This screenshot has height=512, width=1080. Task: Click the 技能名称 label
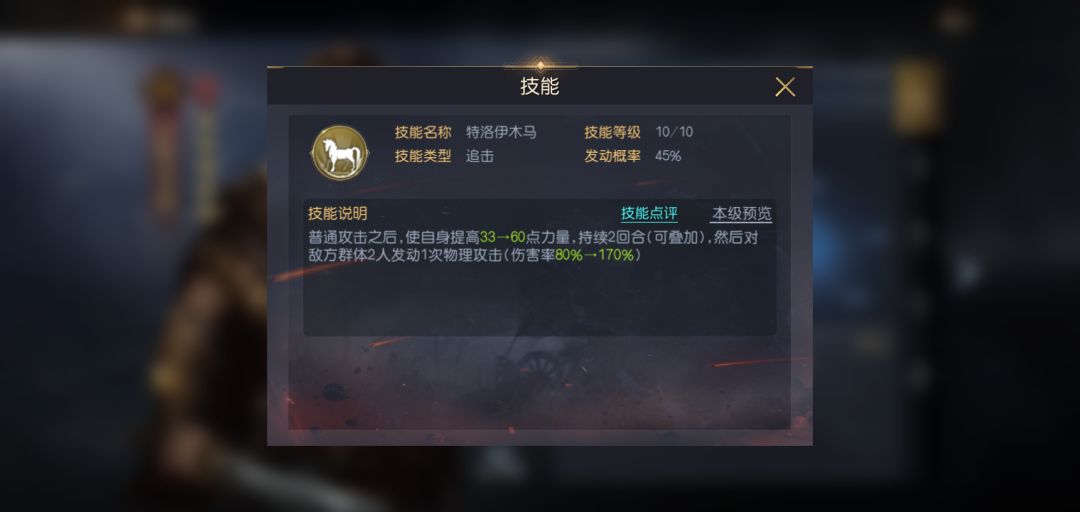422,132
